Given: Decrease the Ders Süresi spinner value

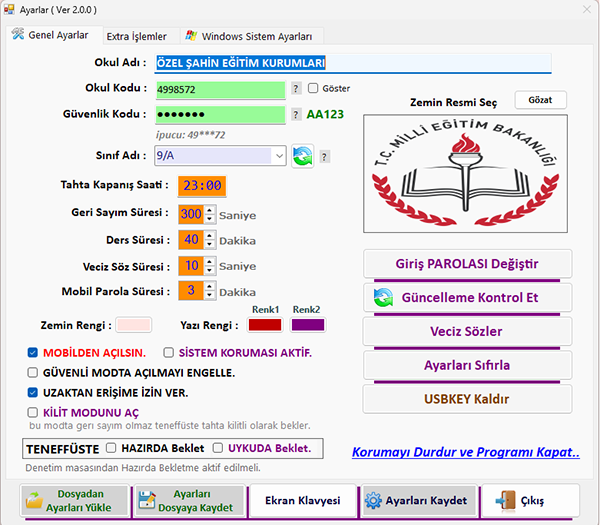Looking at the screenshot, I should tap(208, 244).
